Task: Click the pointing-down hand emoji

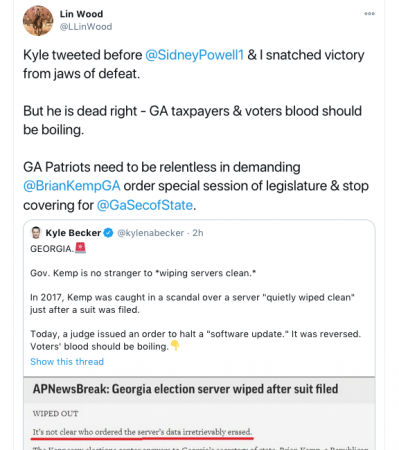Action: coord(175,346)
